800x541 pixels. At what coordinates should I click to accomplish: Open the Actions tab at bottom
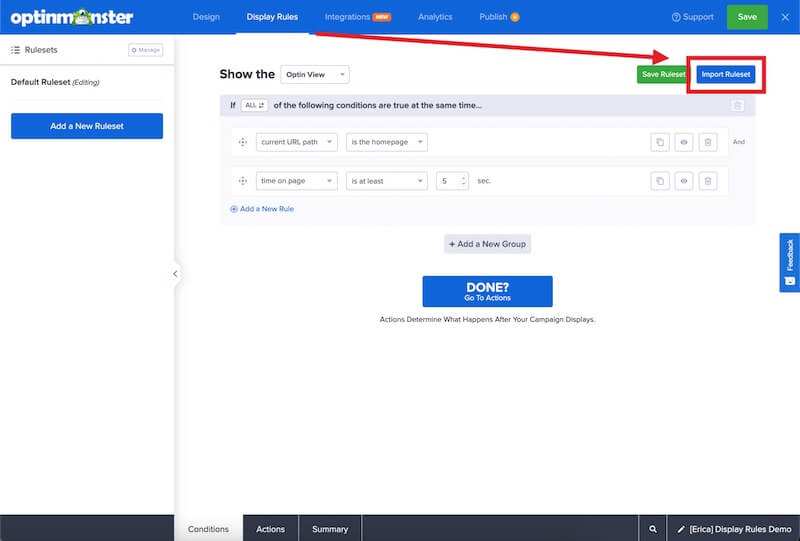coord(270,529)
